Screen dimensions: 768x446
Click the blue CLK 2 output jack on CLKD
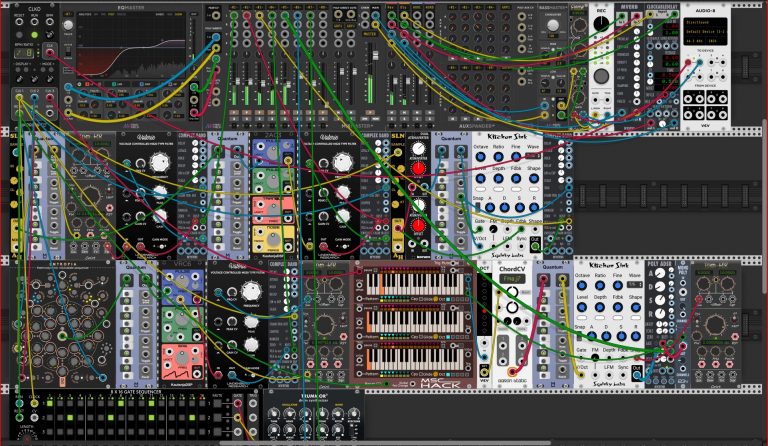(x=34, y=97)
